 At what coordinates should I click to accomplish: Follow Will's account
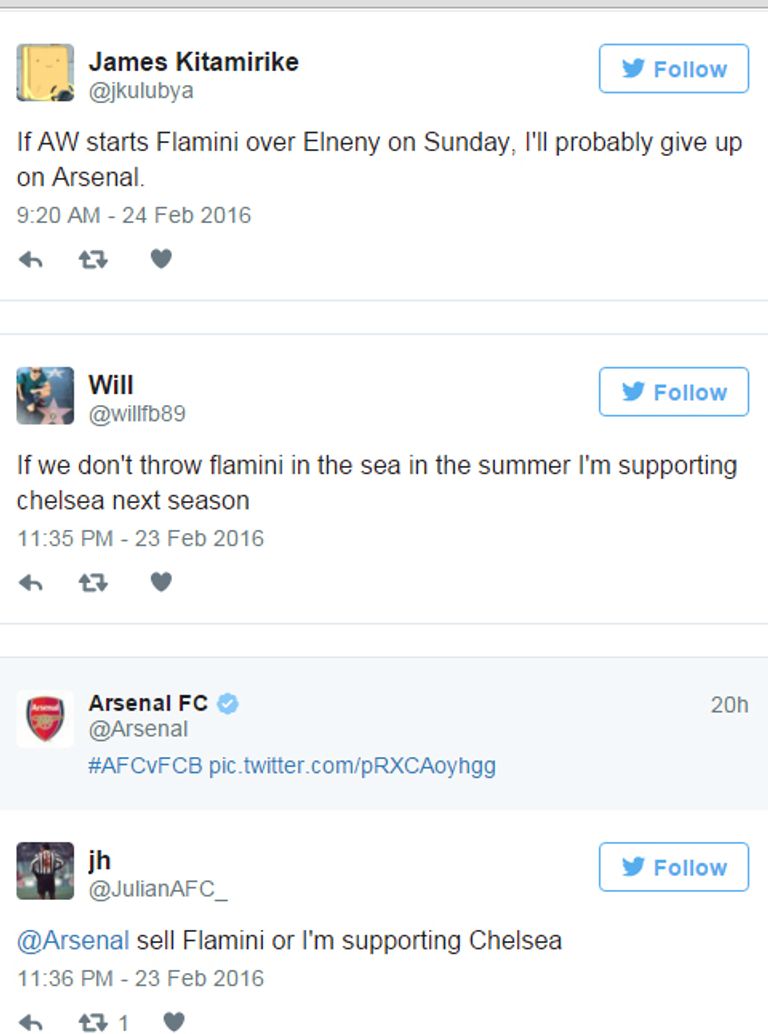click(673, 392)
